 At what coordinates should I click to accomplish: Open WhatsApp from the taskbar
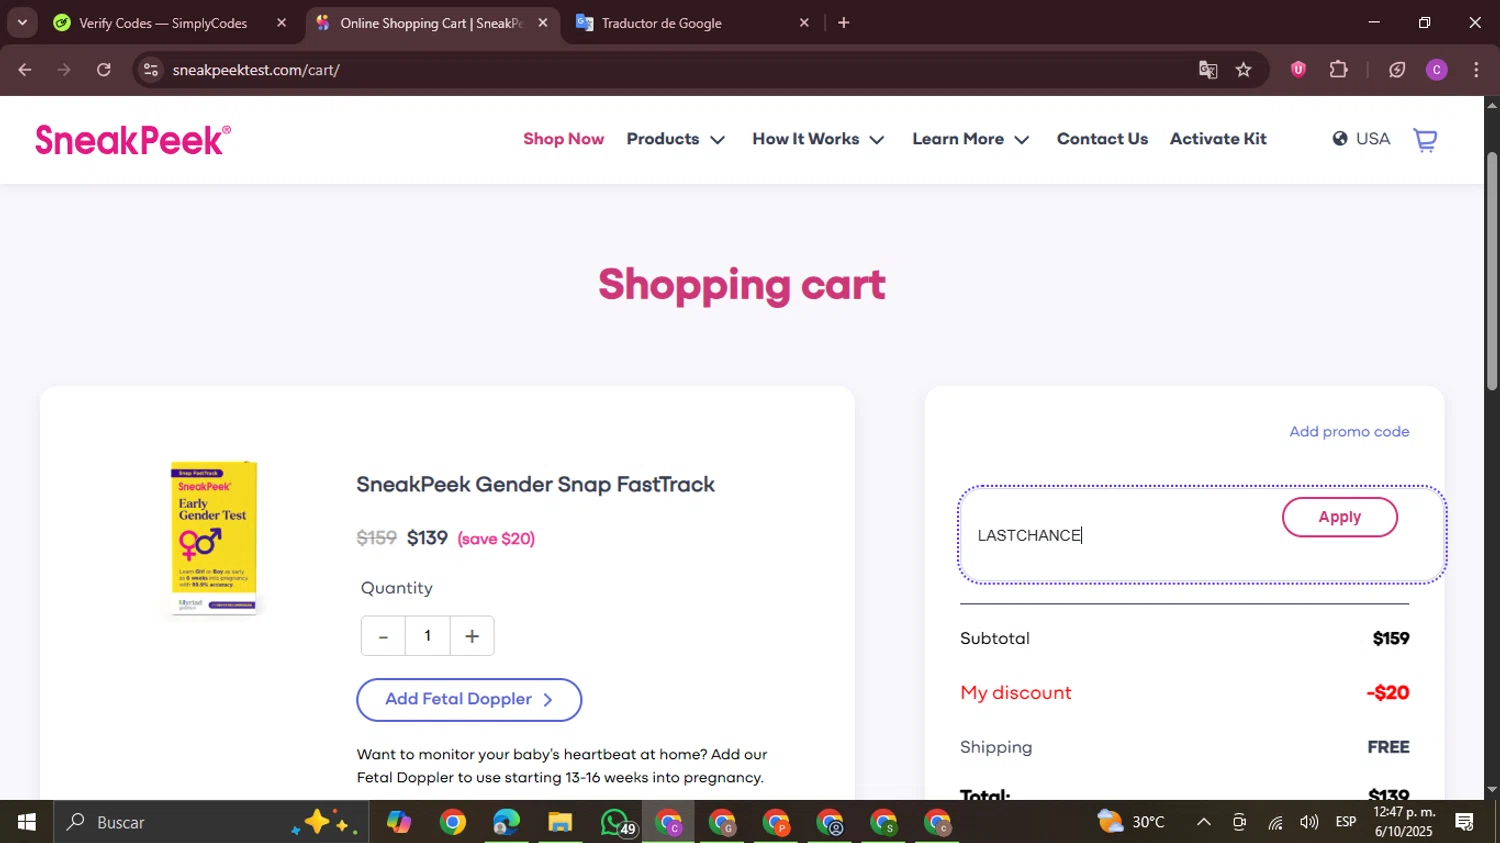[x=616, y=822]
